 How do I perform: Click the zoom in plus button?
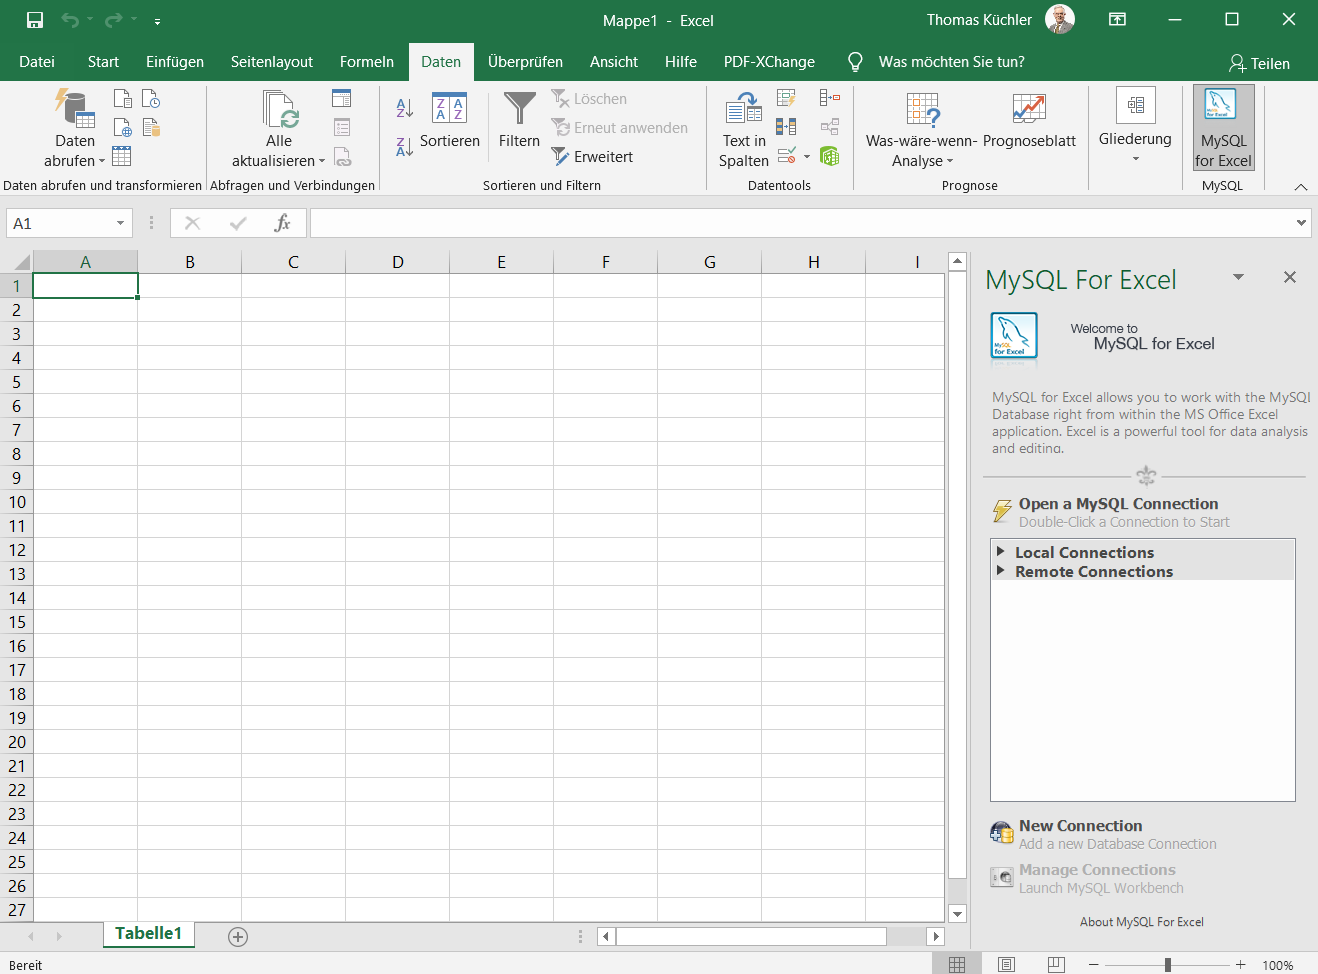(1241, 965)
